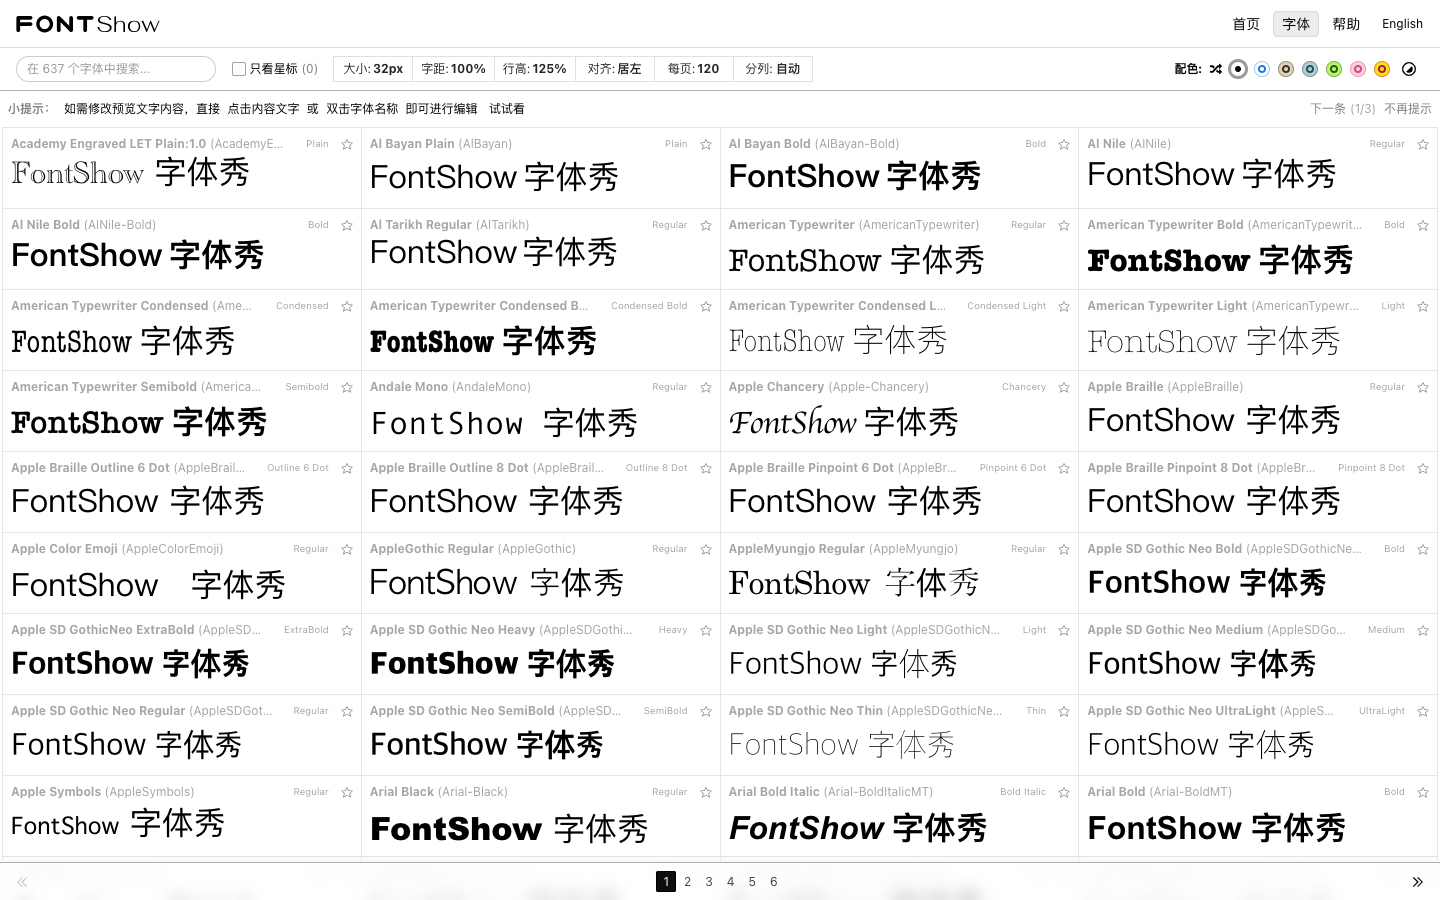Dismiss tips with 不再提示

(1408, 109)
